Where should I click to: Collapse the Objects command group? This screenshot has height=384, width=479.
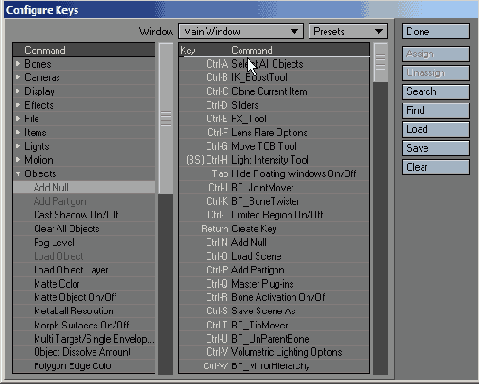tap(18, 174)
